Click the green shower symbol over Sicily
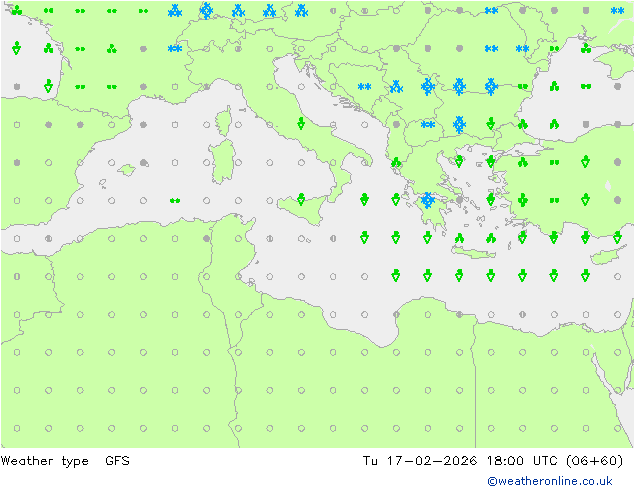 pos(301,199)
